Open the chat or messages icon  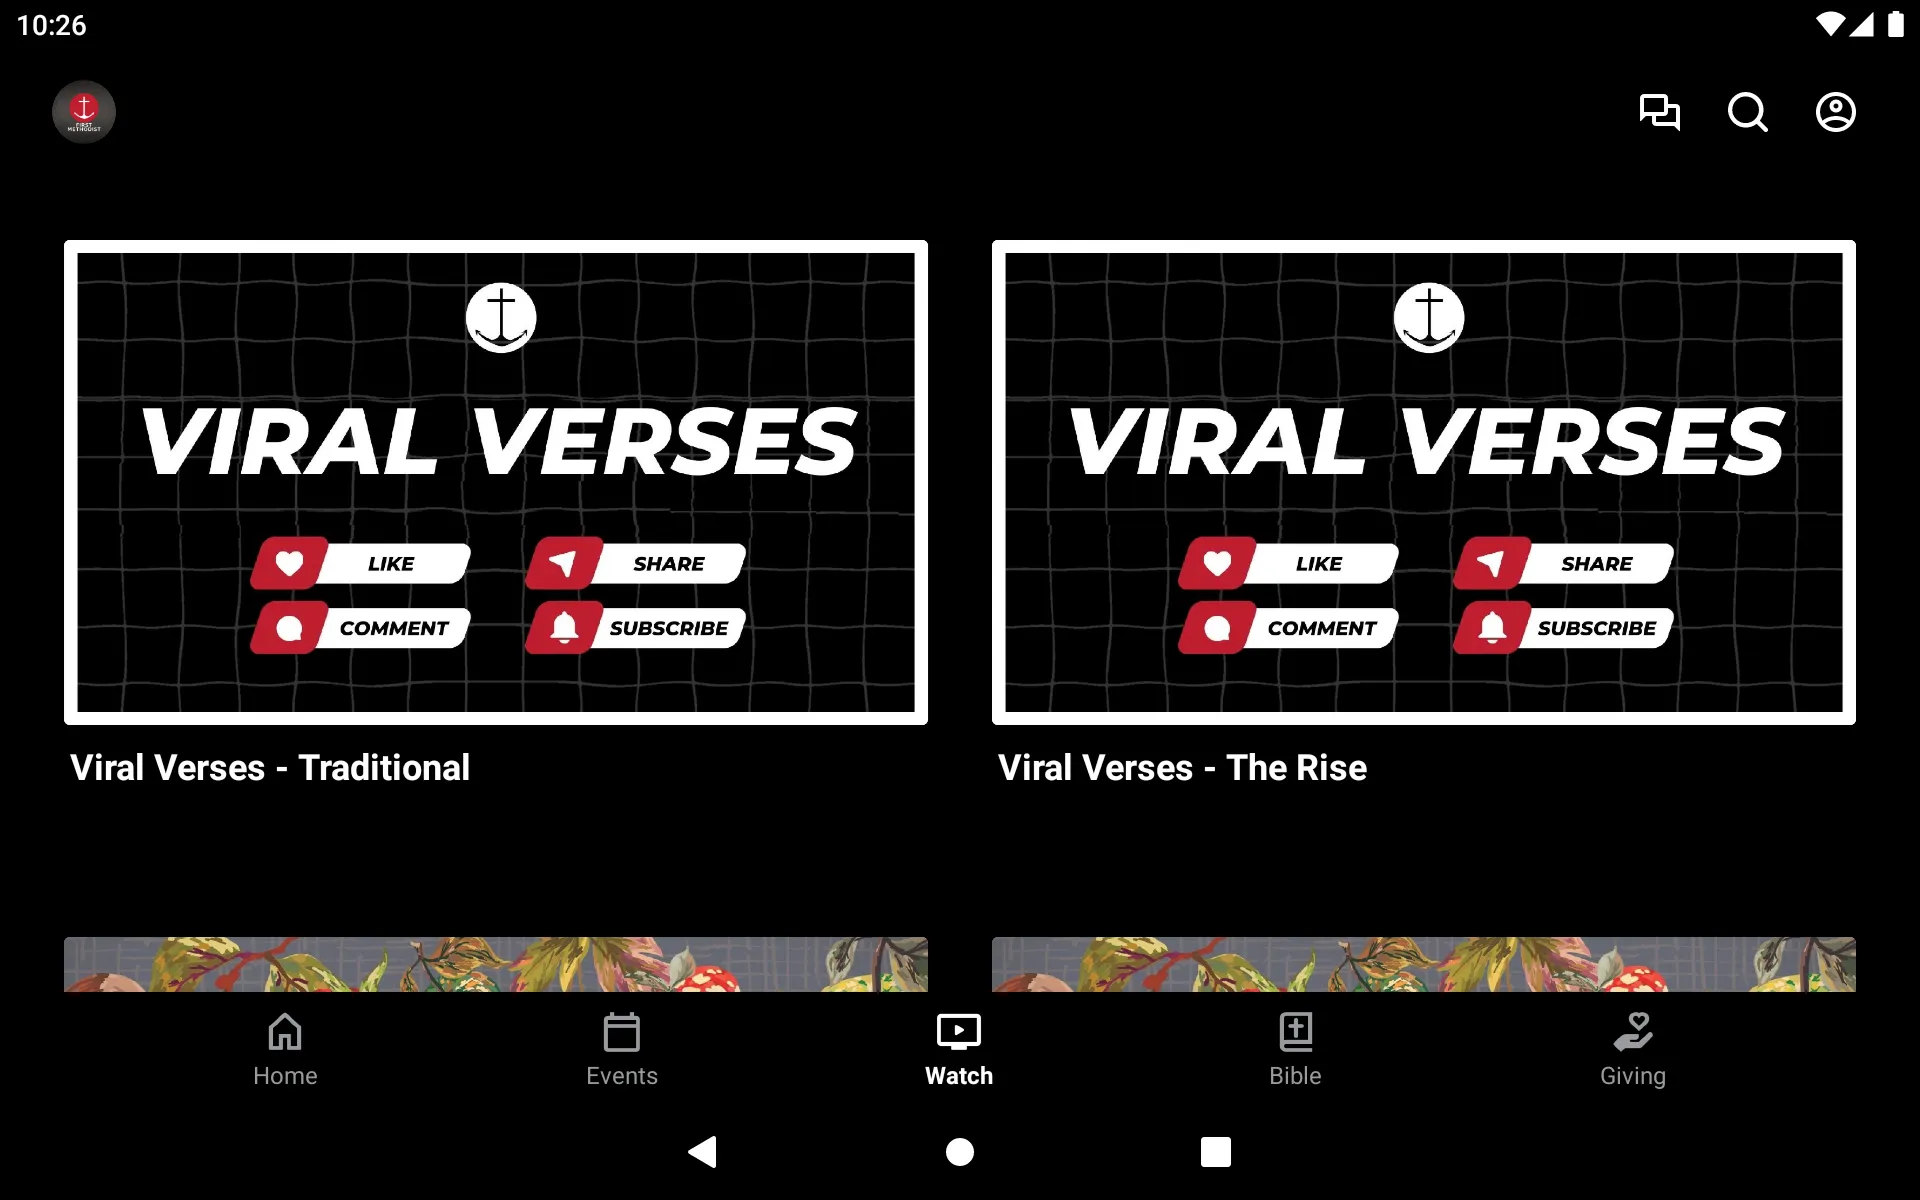point(1660,112)
